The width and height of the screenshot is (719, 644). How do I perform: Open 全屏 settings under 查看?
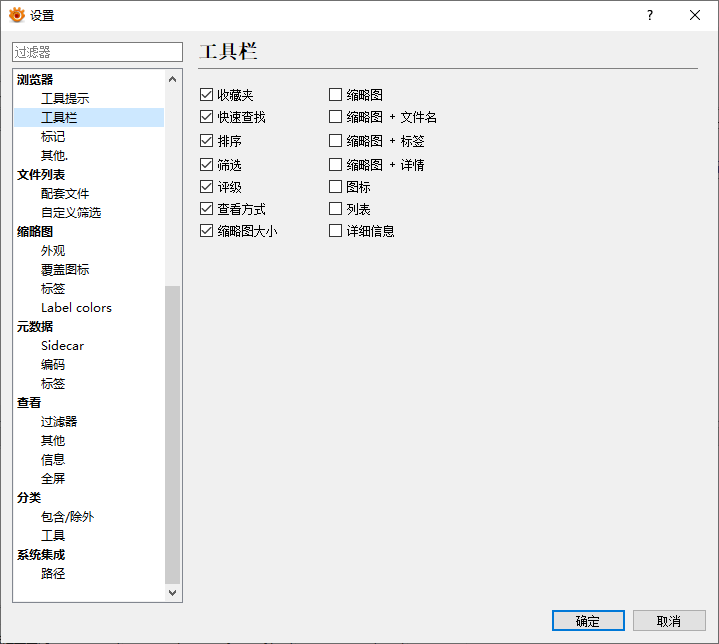[53, 478]
